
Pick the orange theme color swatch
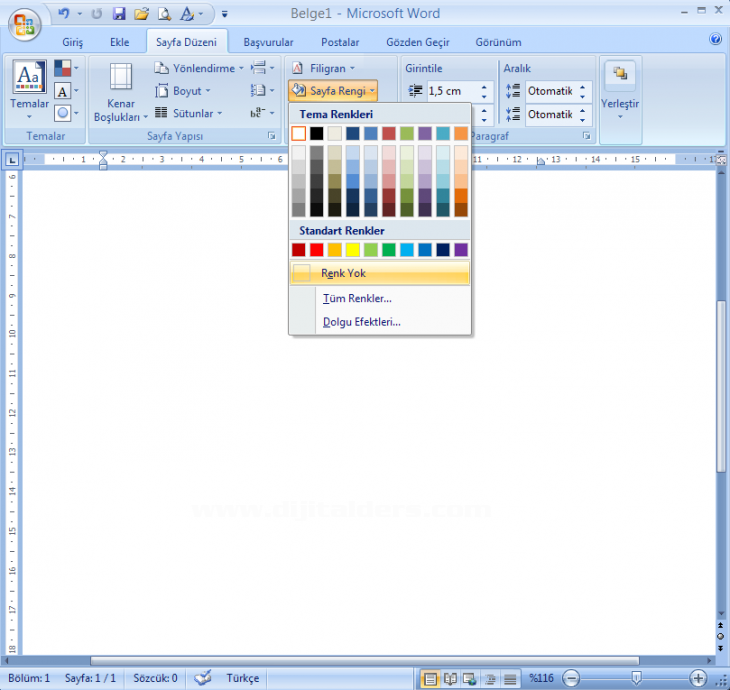pyautogui.click(x=461, y=134)
